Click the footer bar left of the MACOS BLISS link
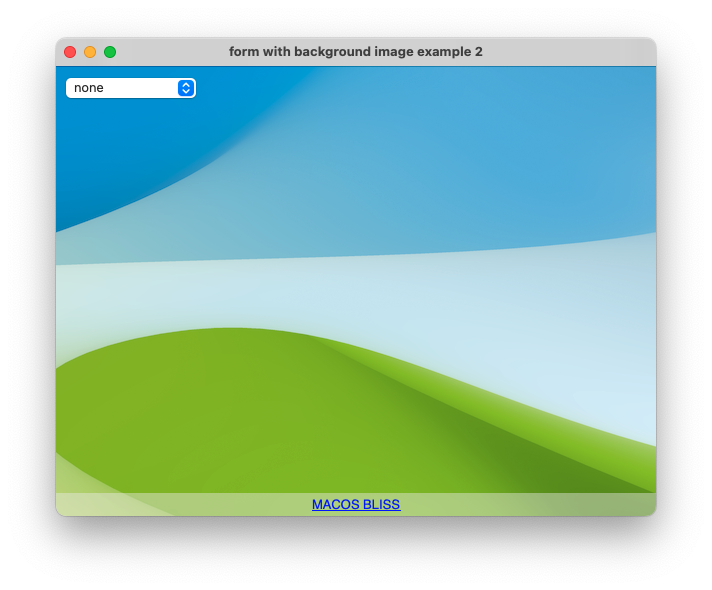Viewport: 712px width, 590px height. 180,505
